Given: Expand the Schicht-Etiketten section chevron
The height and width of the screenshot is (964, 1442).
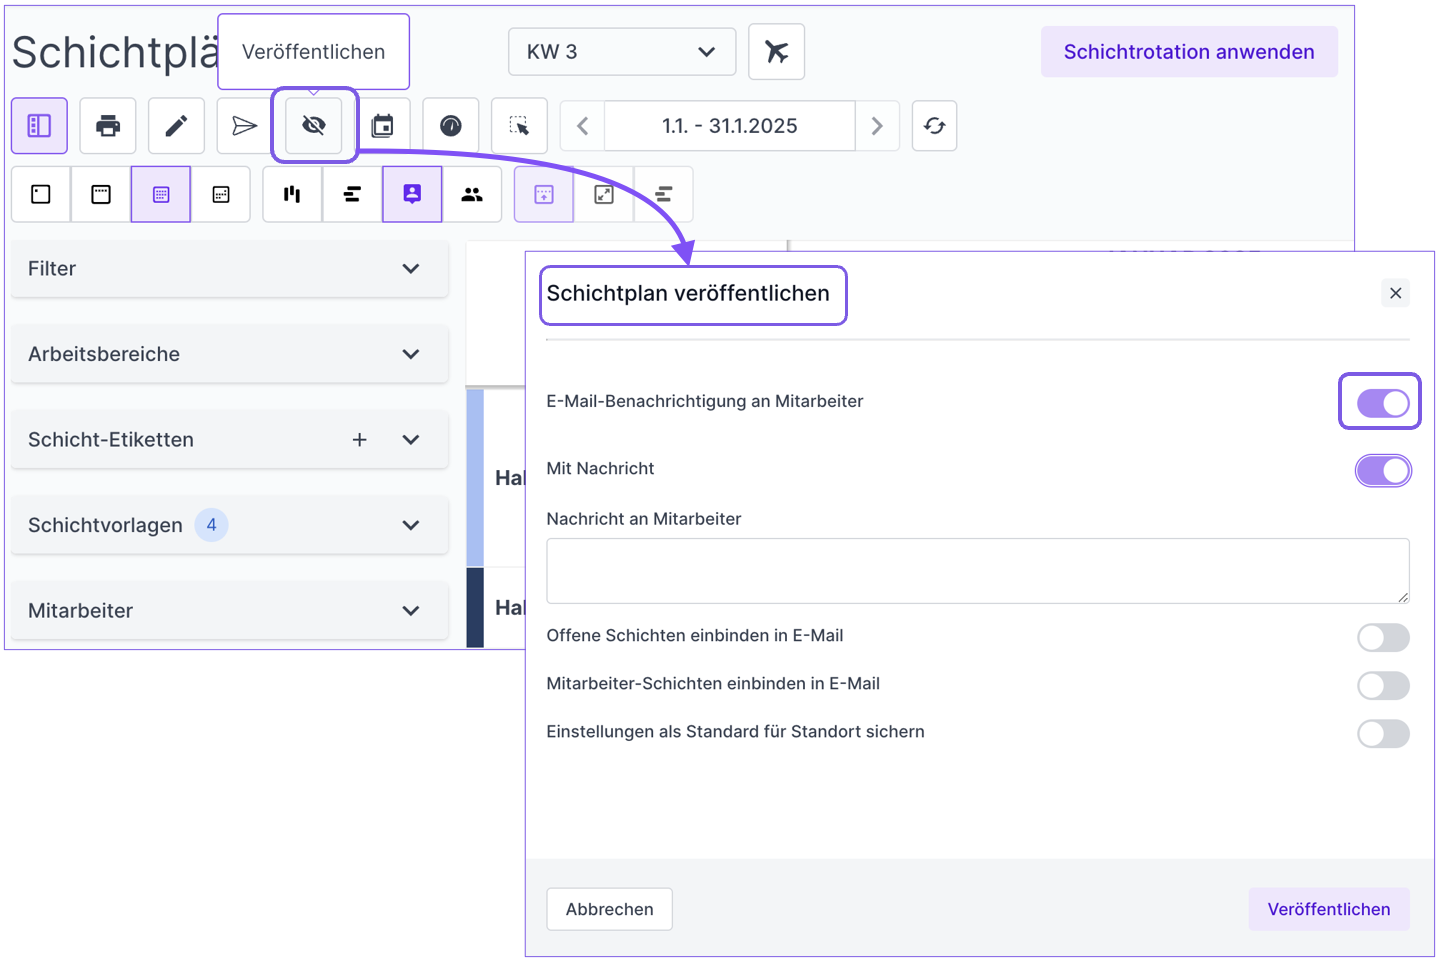Looking at the screenshot, I should [411, 440].
